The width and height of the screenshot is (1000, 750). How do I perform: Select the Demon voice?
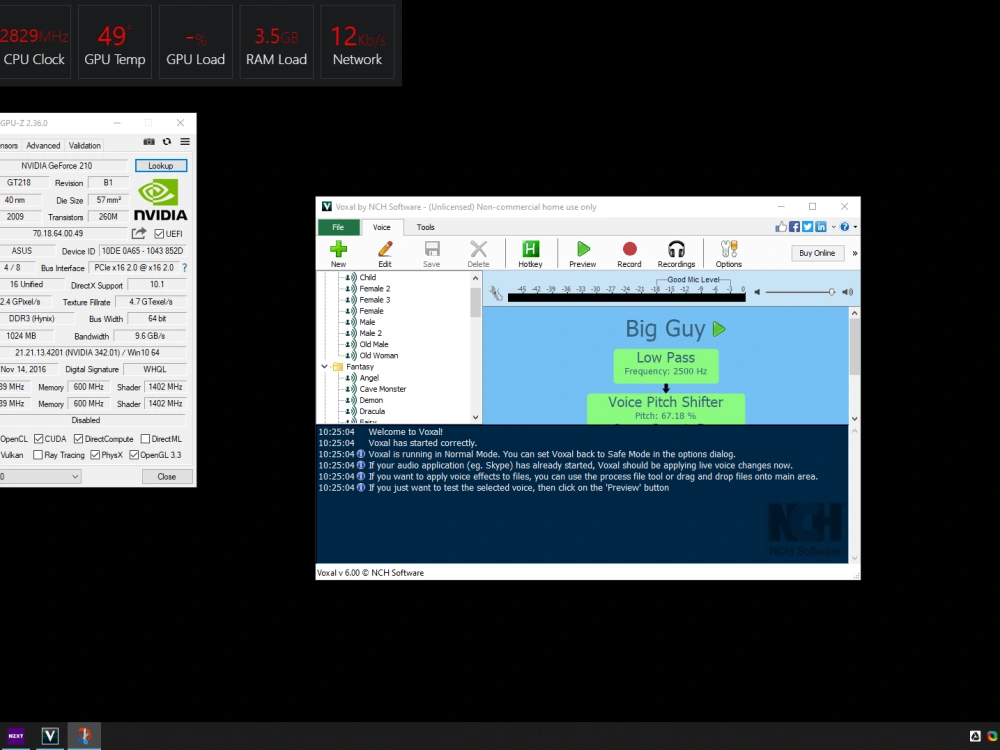coord(371,400)
